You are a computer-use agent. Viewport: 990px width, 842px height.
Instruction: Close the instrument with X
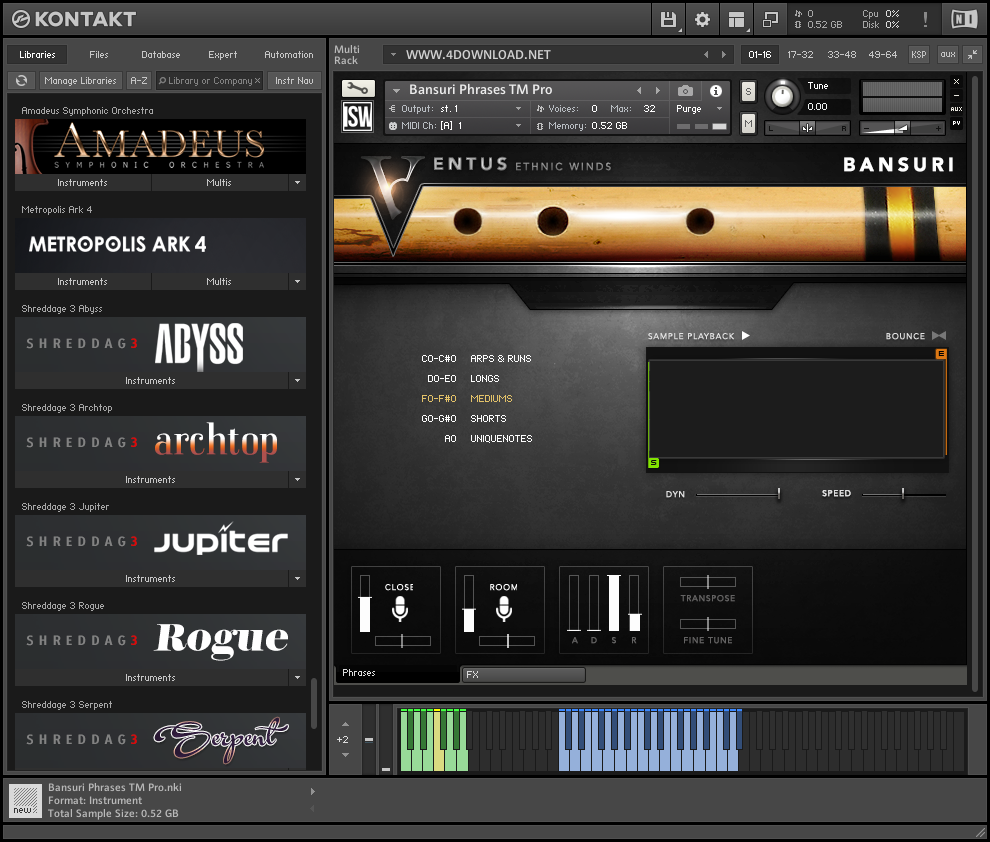pos(957,81)
